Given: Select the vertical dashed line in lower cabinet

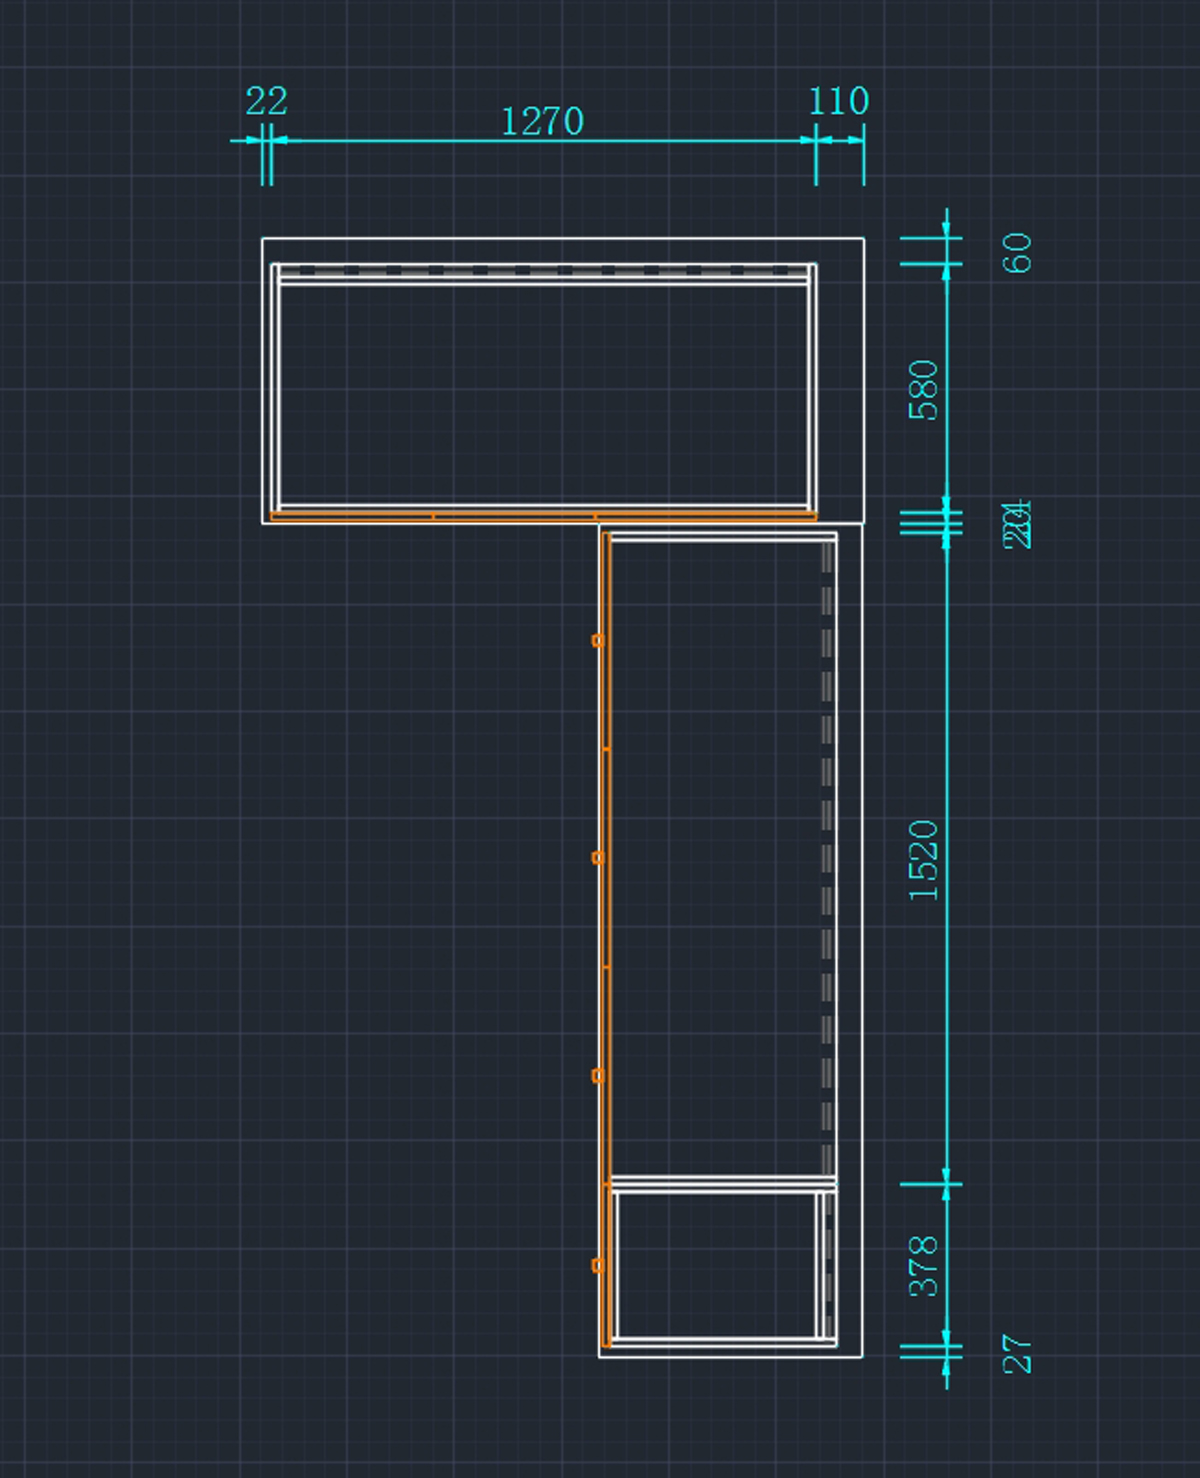Looking at the screenshot, I should tap(827, 860).
